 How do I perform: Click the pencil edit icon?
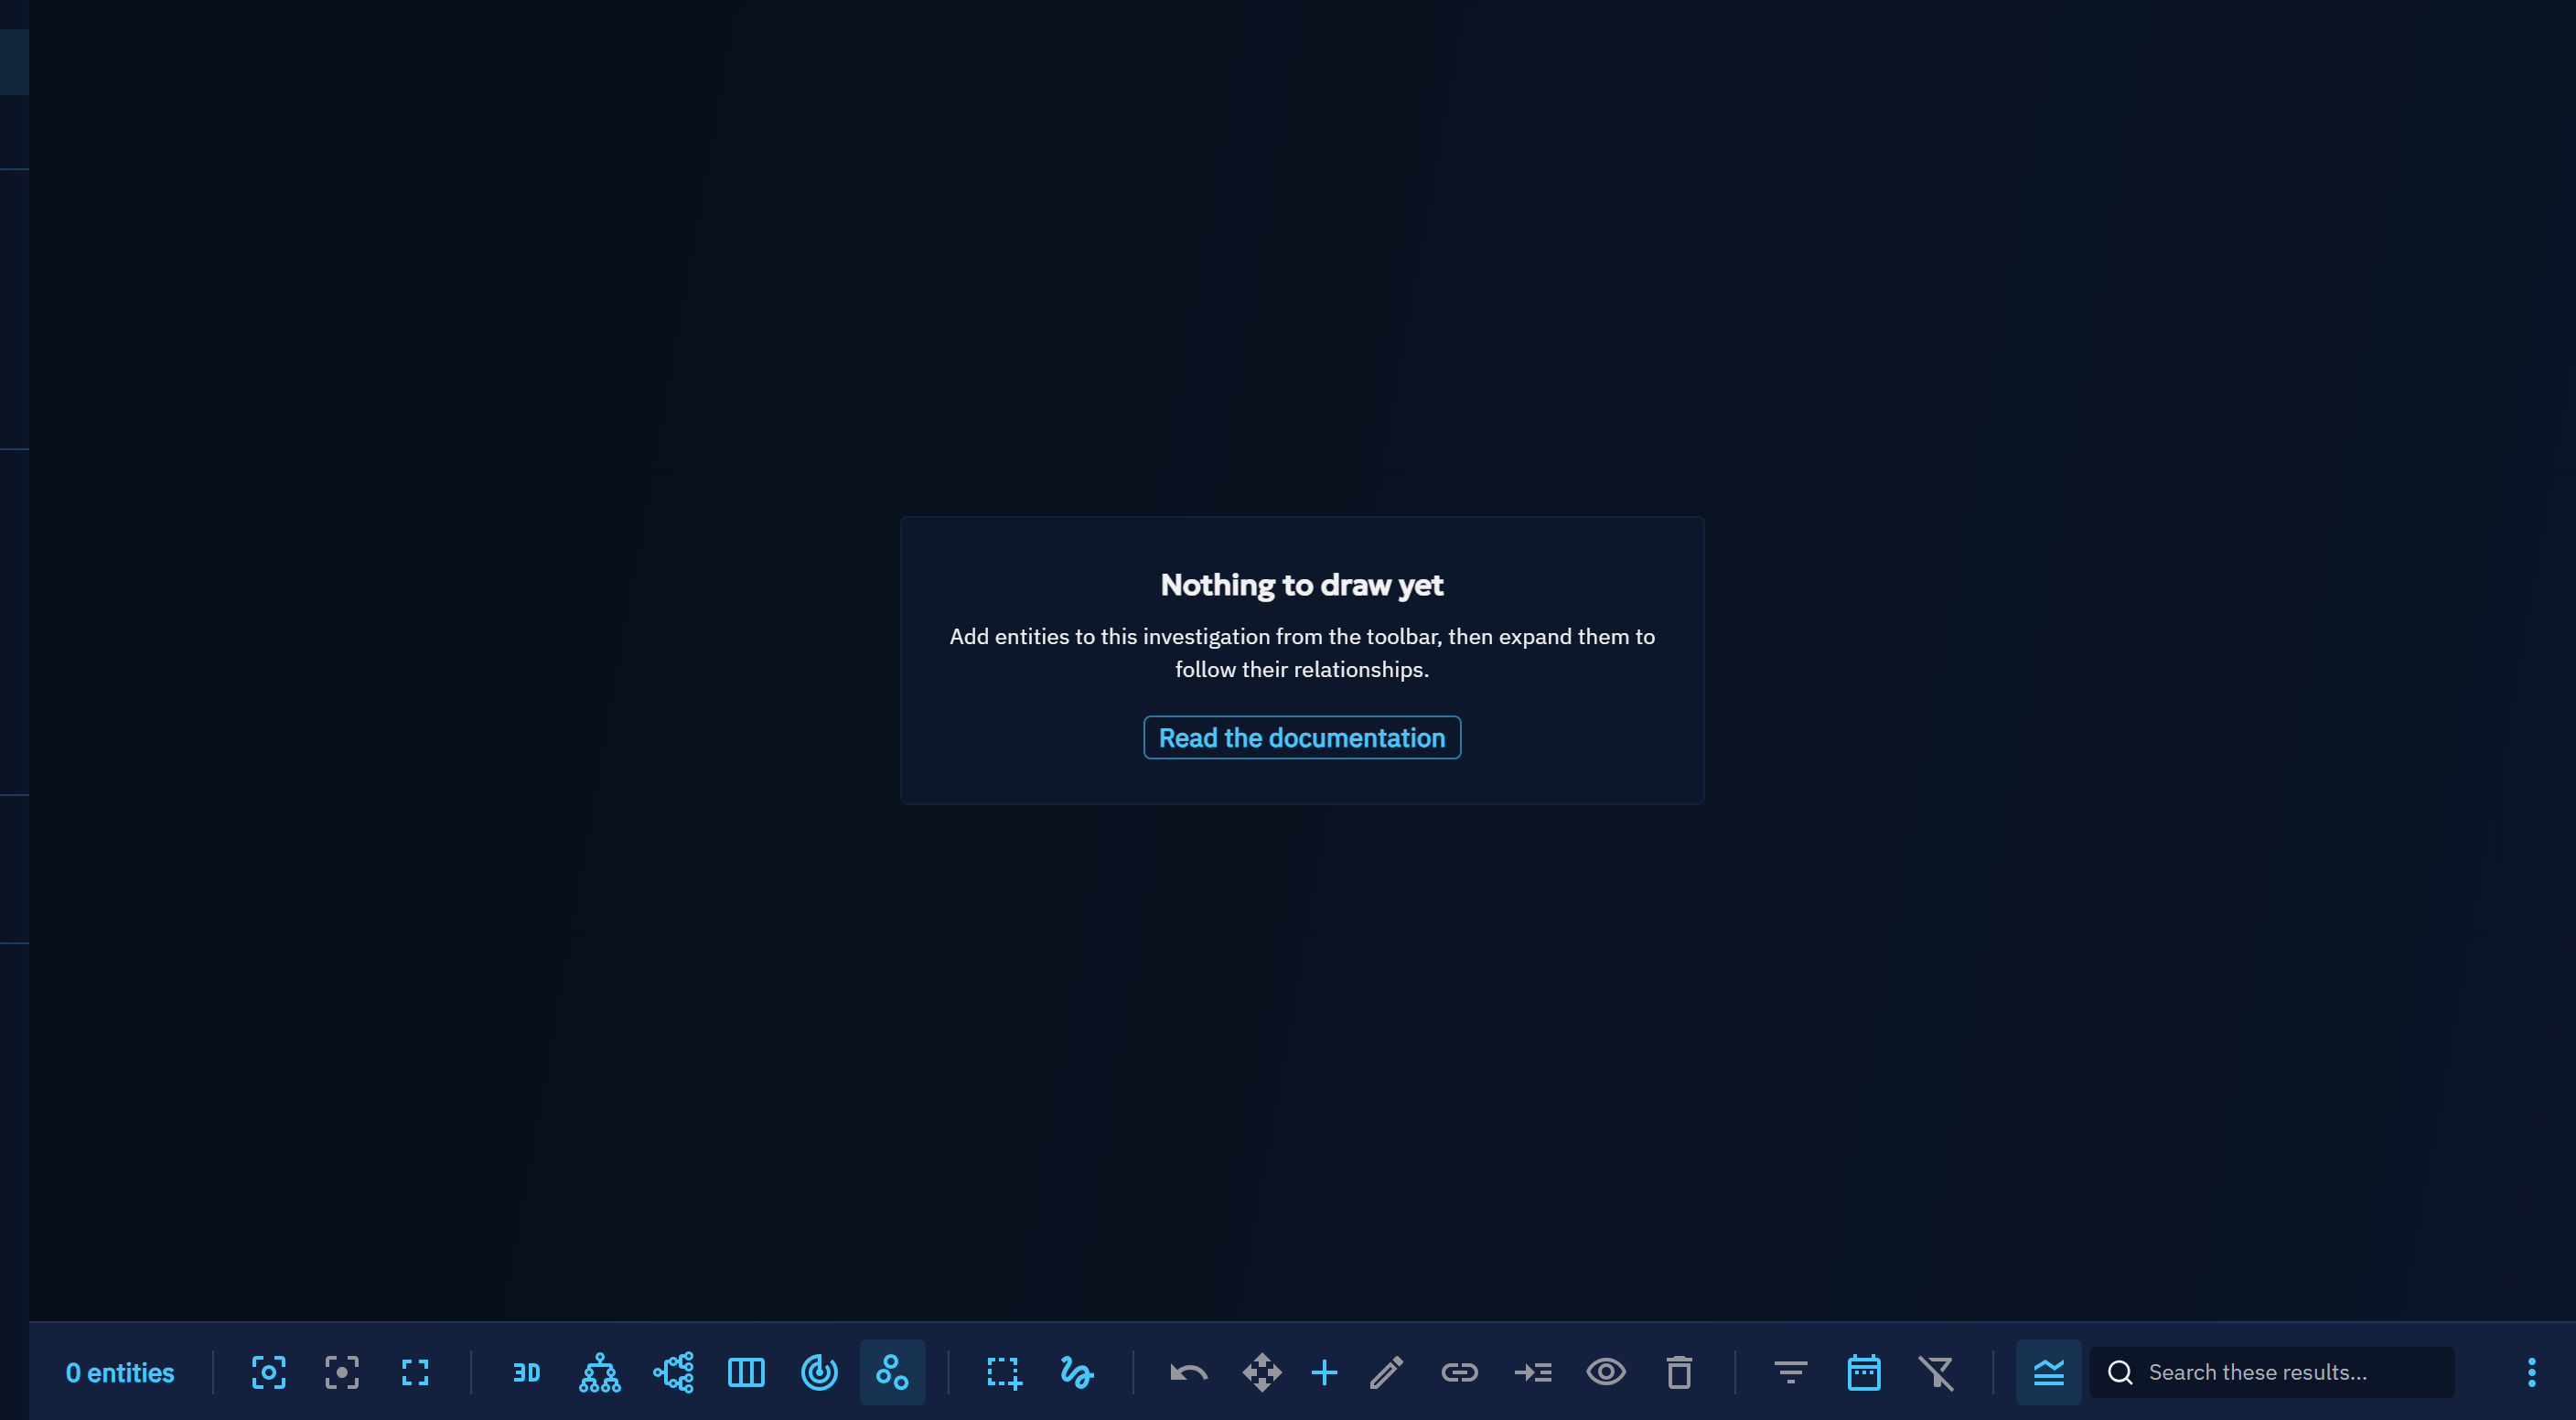coord(1386,1372)
